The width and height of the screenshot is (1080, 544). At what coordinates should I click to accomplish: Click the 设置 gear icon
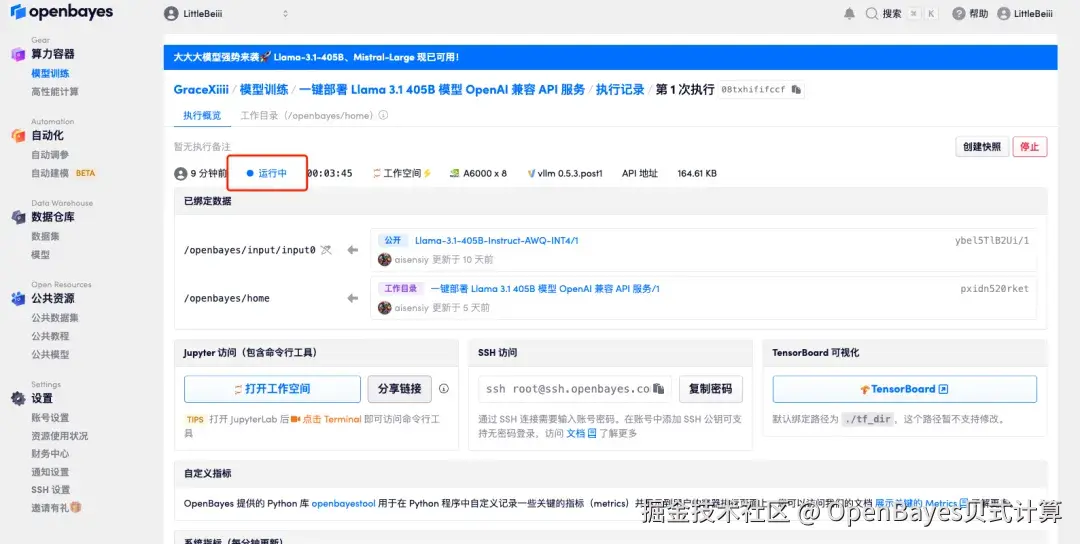coord(18,398)
